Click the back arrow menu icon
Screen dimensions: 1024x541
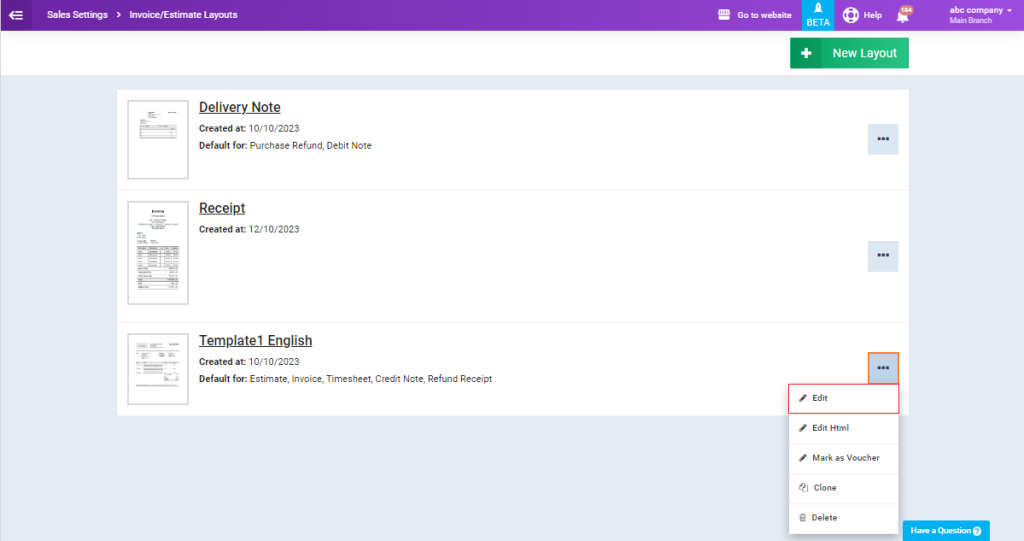click(x=16, y=15)
